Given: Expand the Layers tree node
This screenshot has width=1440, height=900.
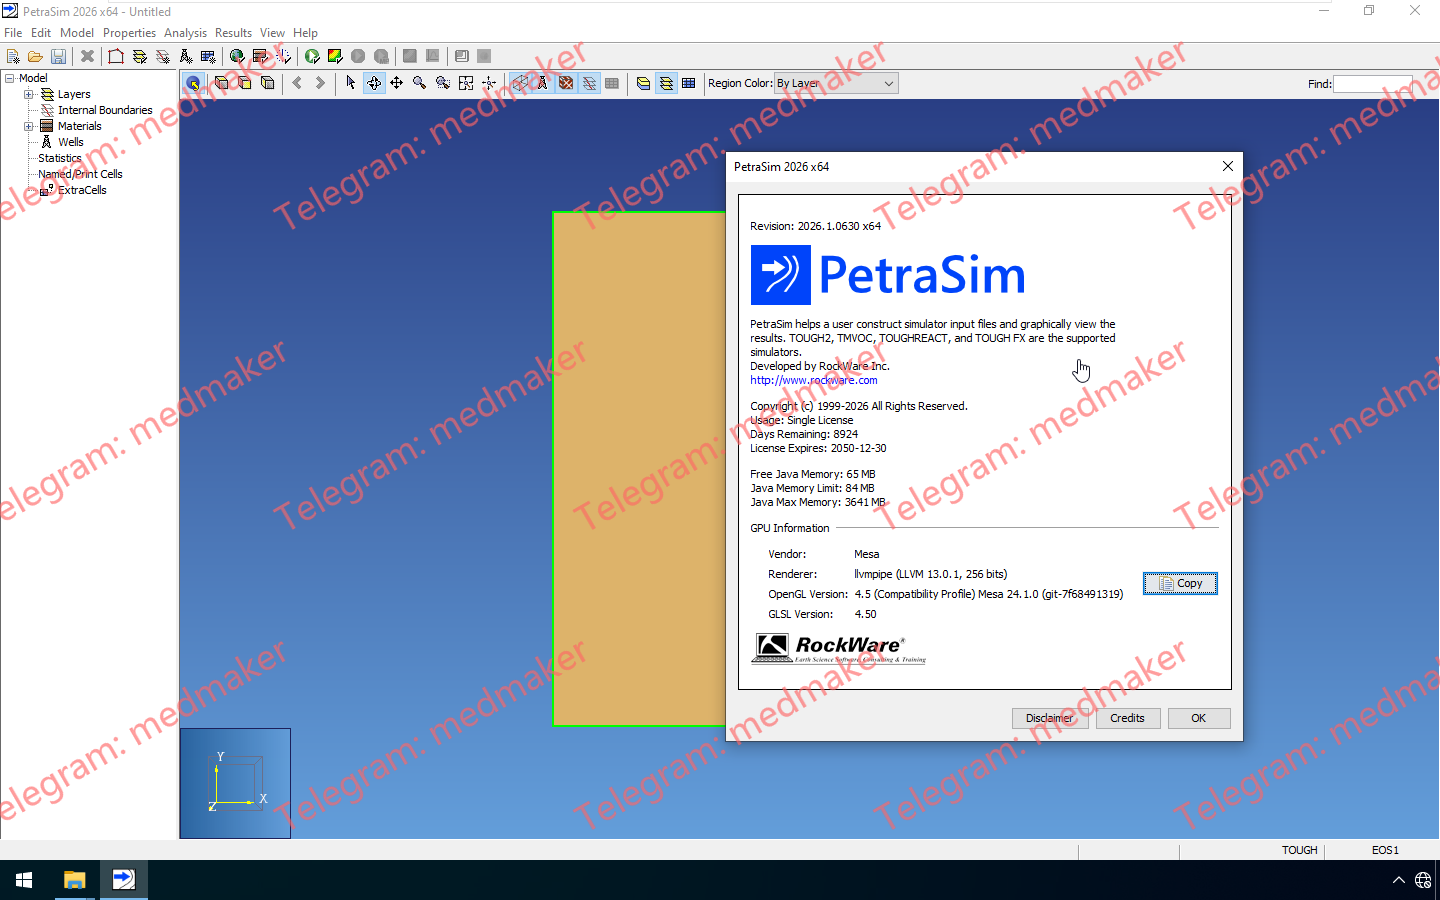Looking at the screenshot, I should (x=29, y=94).
